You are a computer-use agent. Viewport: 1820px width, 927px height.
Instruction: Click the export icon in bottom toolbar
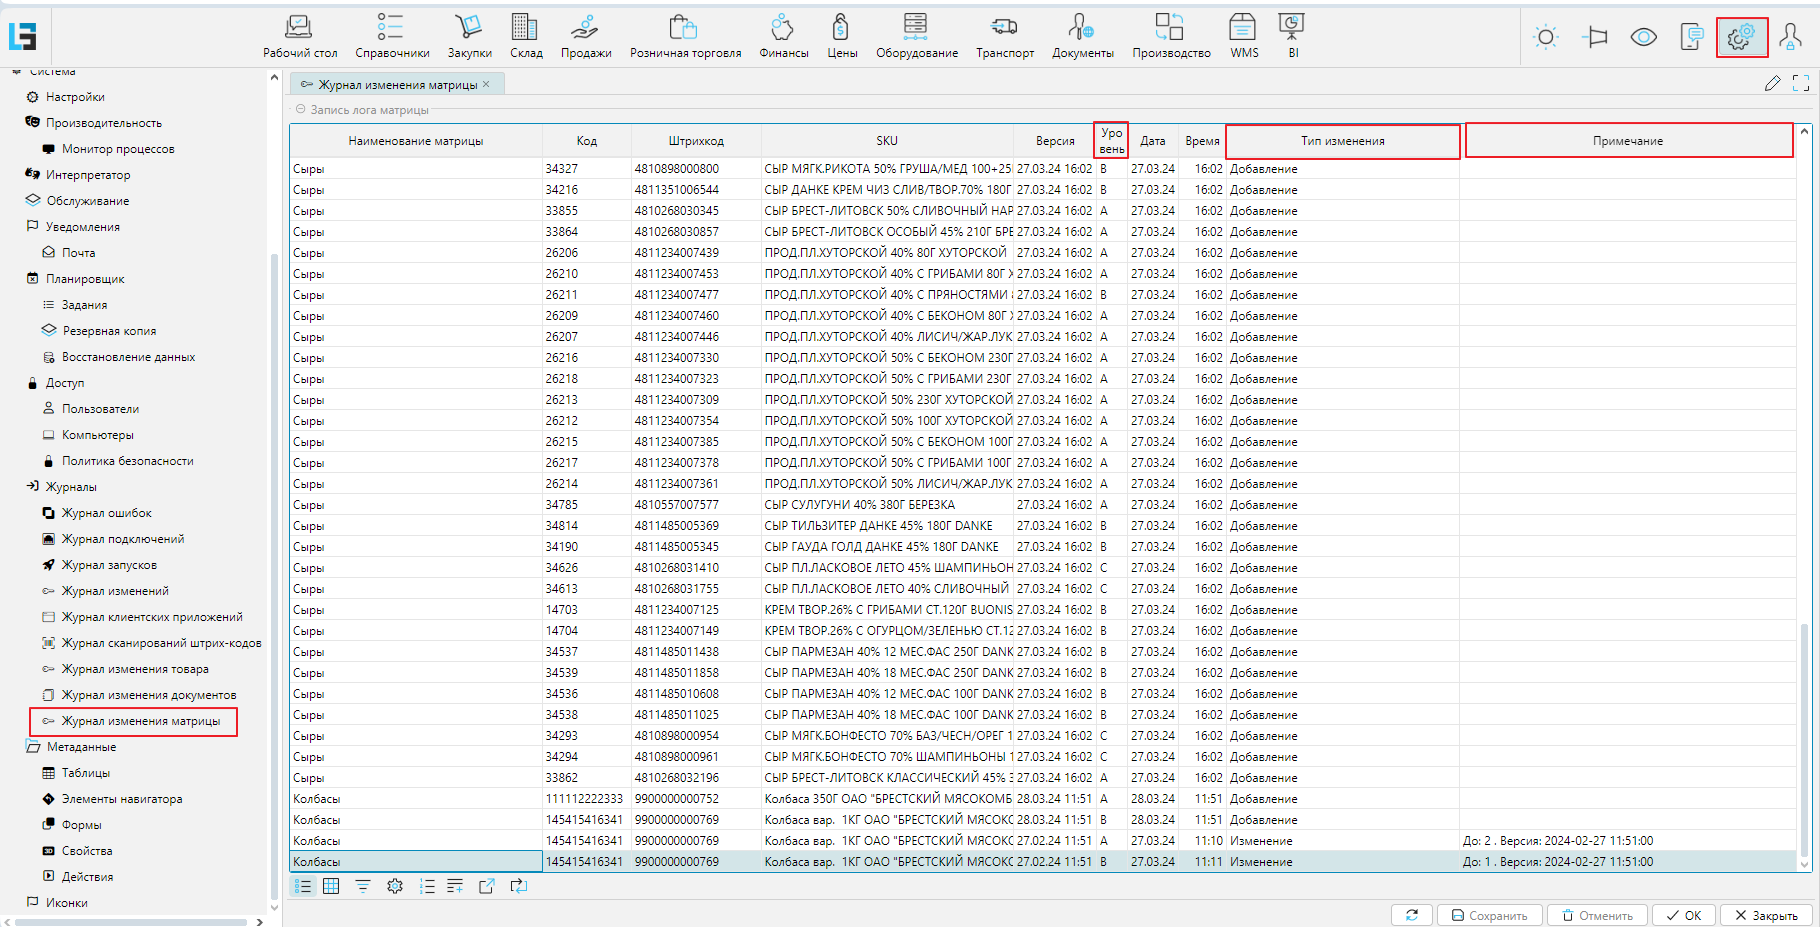pos(487,886)
